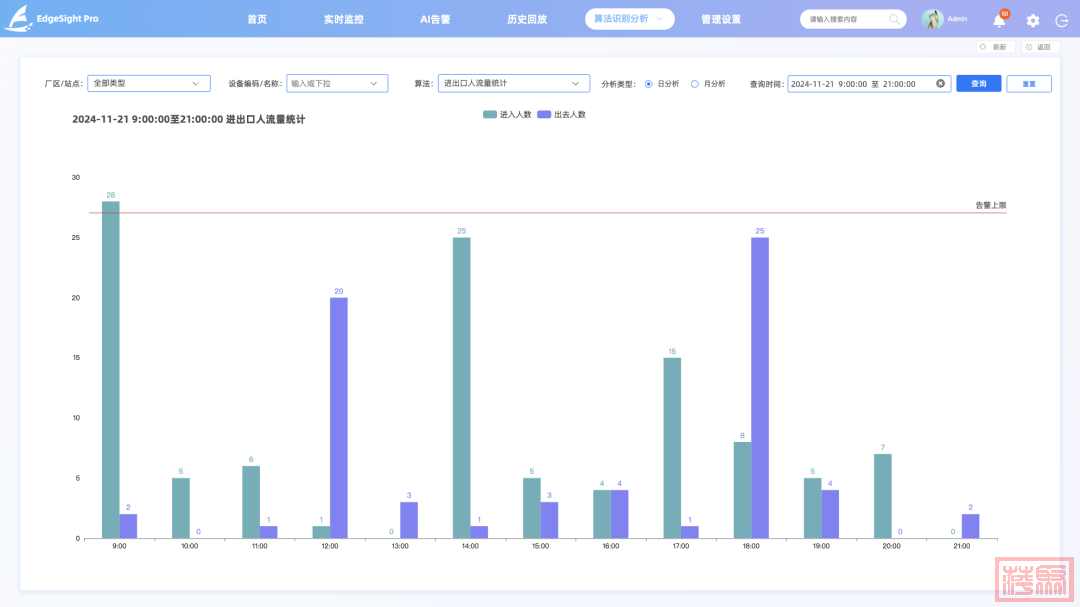Open the notification bell alerts
Screen dimensions: 1080x607
point(999,20)
